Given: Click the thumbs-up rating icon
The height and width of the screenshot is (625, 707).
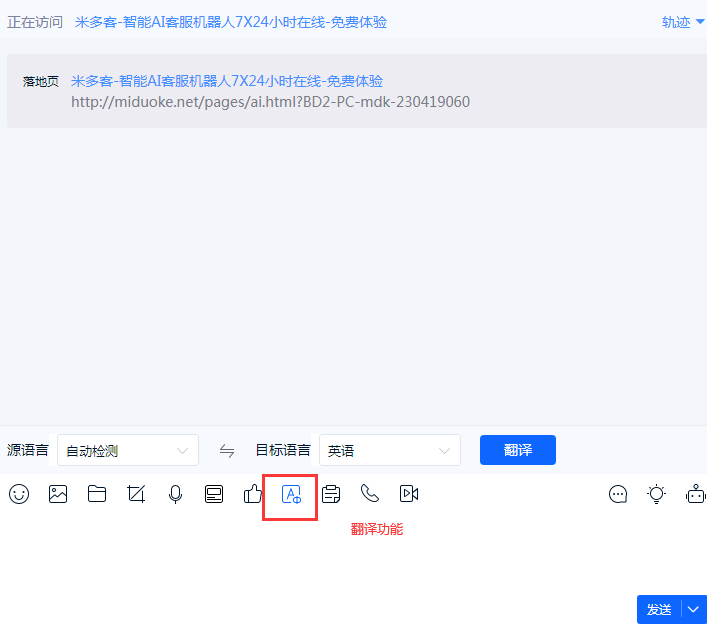Looking at the screenshot, I should 252,494.
